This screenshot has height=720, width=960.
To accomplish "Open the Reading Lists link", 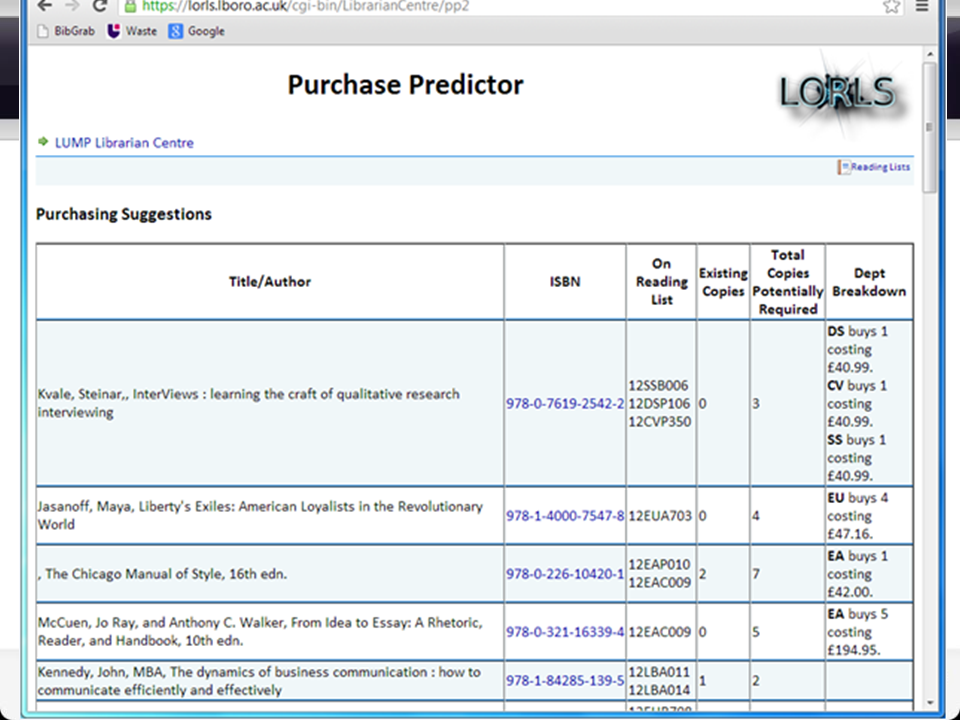I will (875, 167).
